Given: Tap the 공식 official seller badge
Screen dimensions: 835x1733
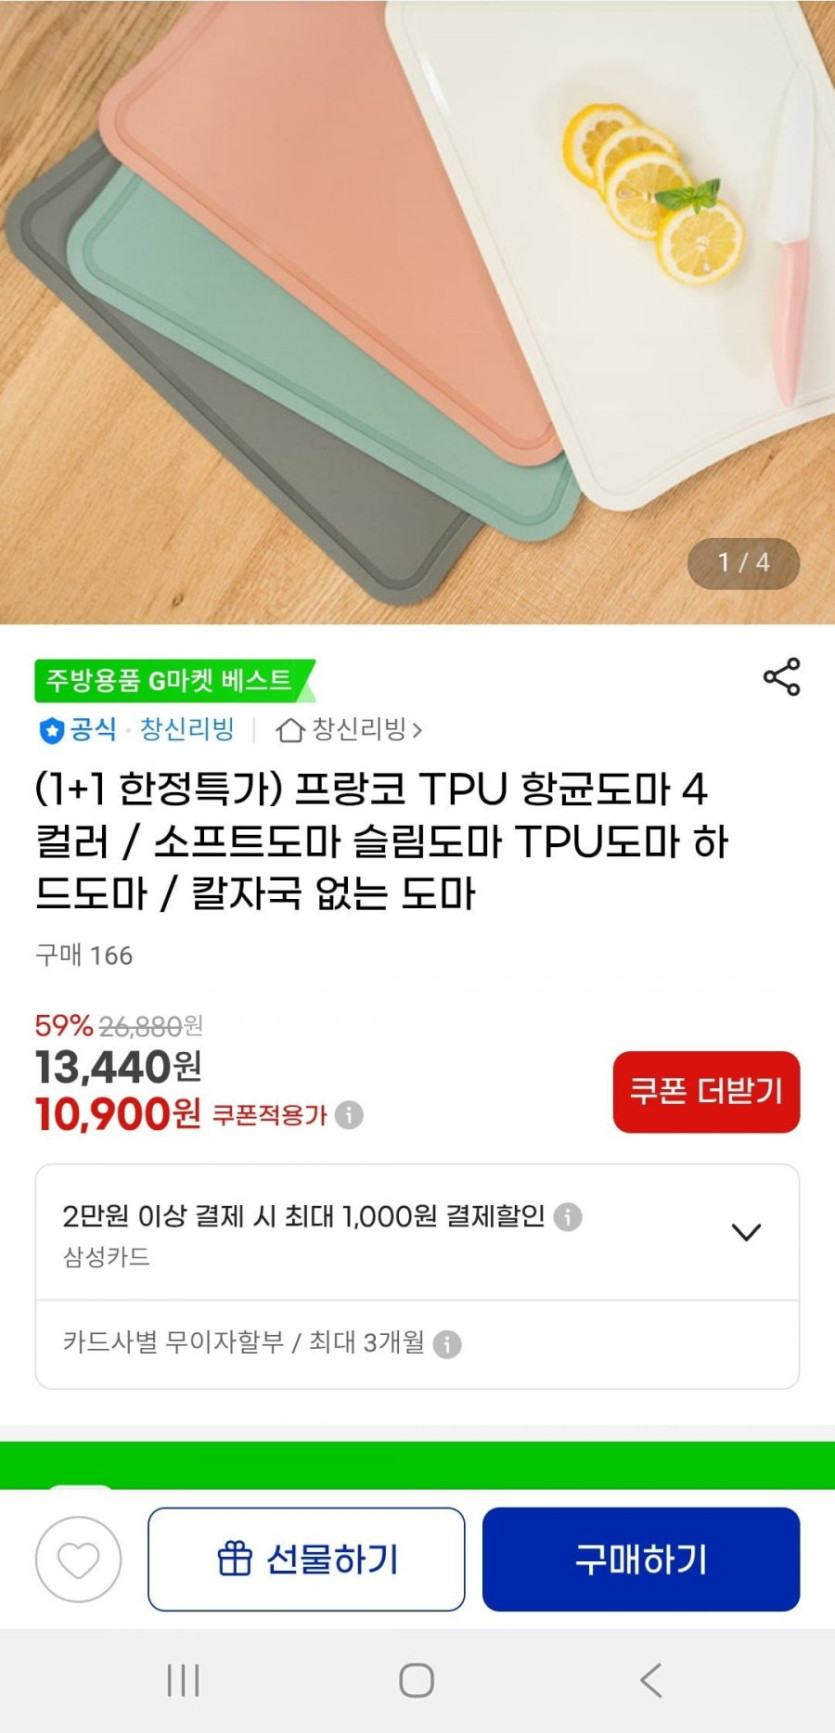Looking at the screenshot, I should (78, 729).
